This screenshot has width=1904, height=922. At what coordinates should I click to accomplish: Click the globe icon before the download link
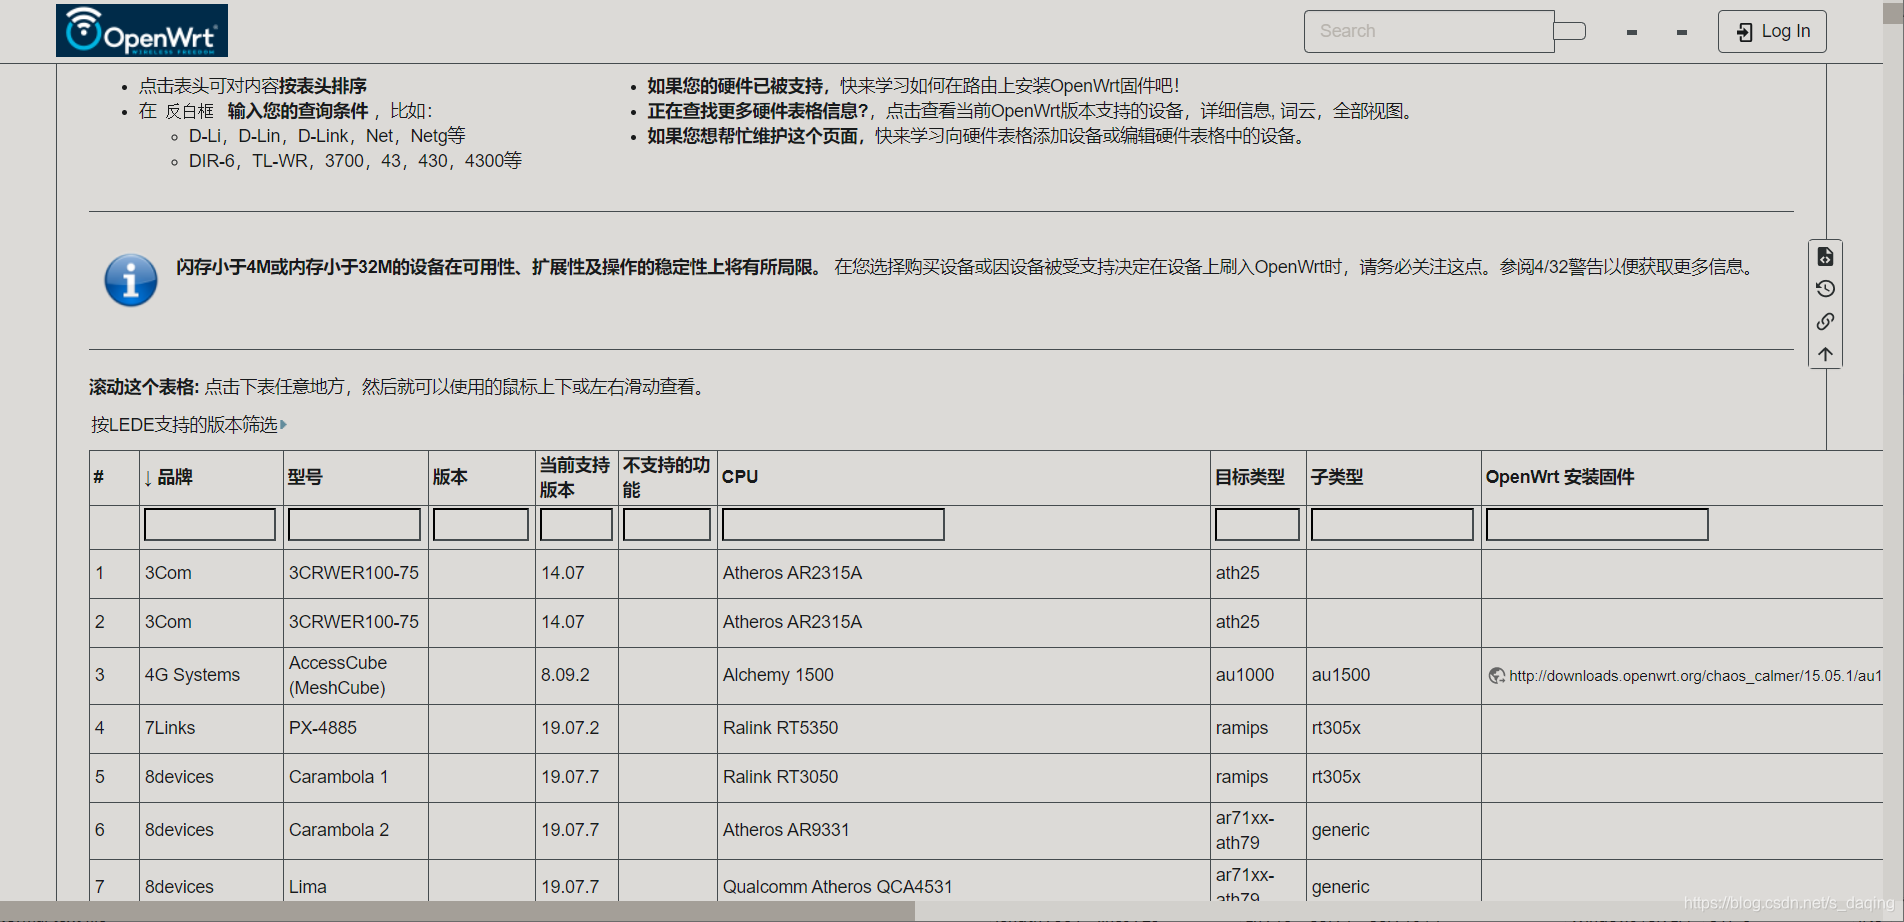1497,676
